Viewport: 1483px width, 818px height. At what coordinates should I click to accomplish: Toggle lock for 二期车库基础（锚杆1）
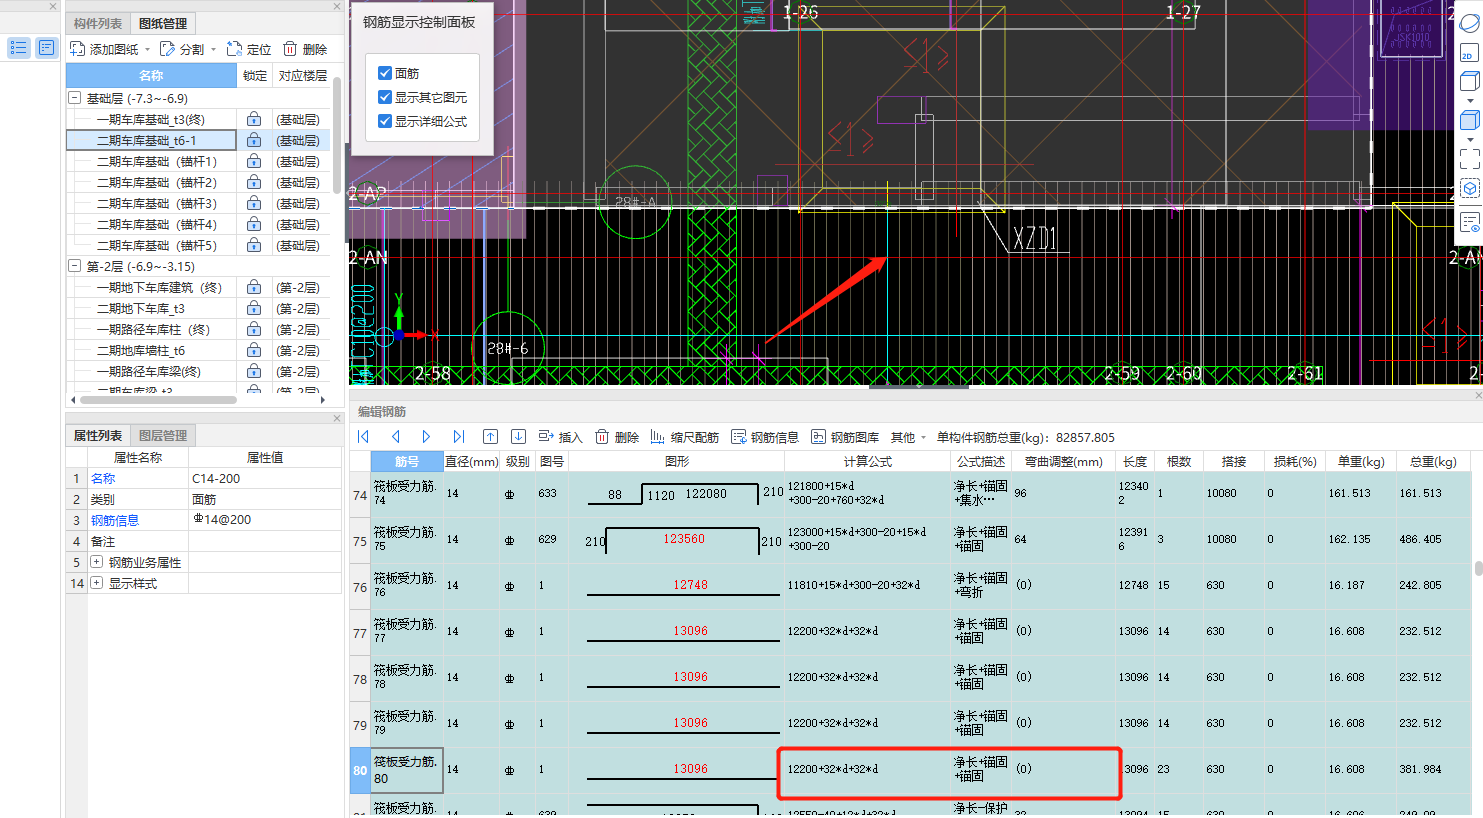tap(254, 161)
